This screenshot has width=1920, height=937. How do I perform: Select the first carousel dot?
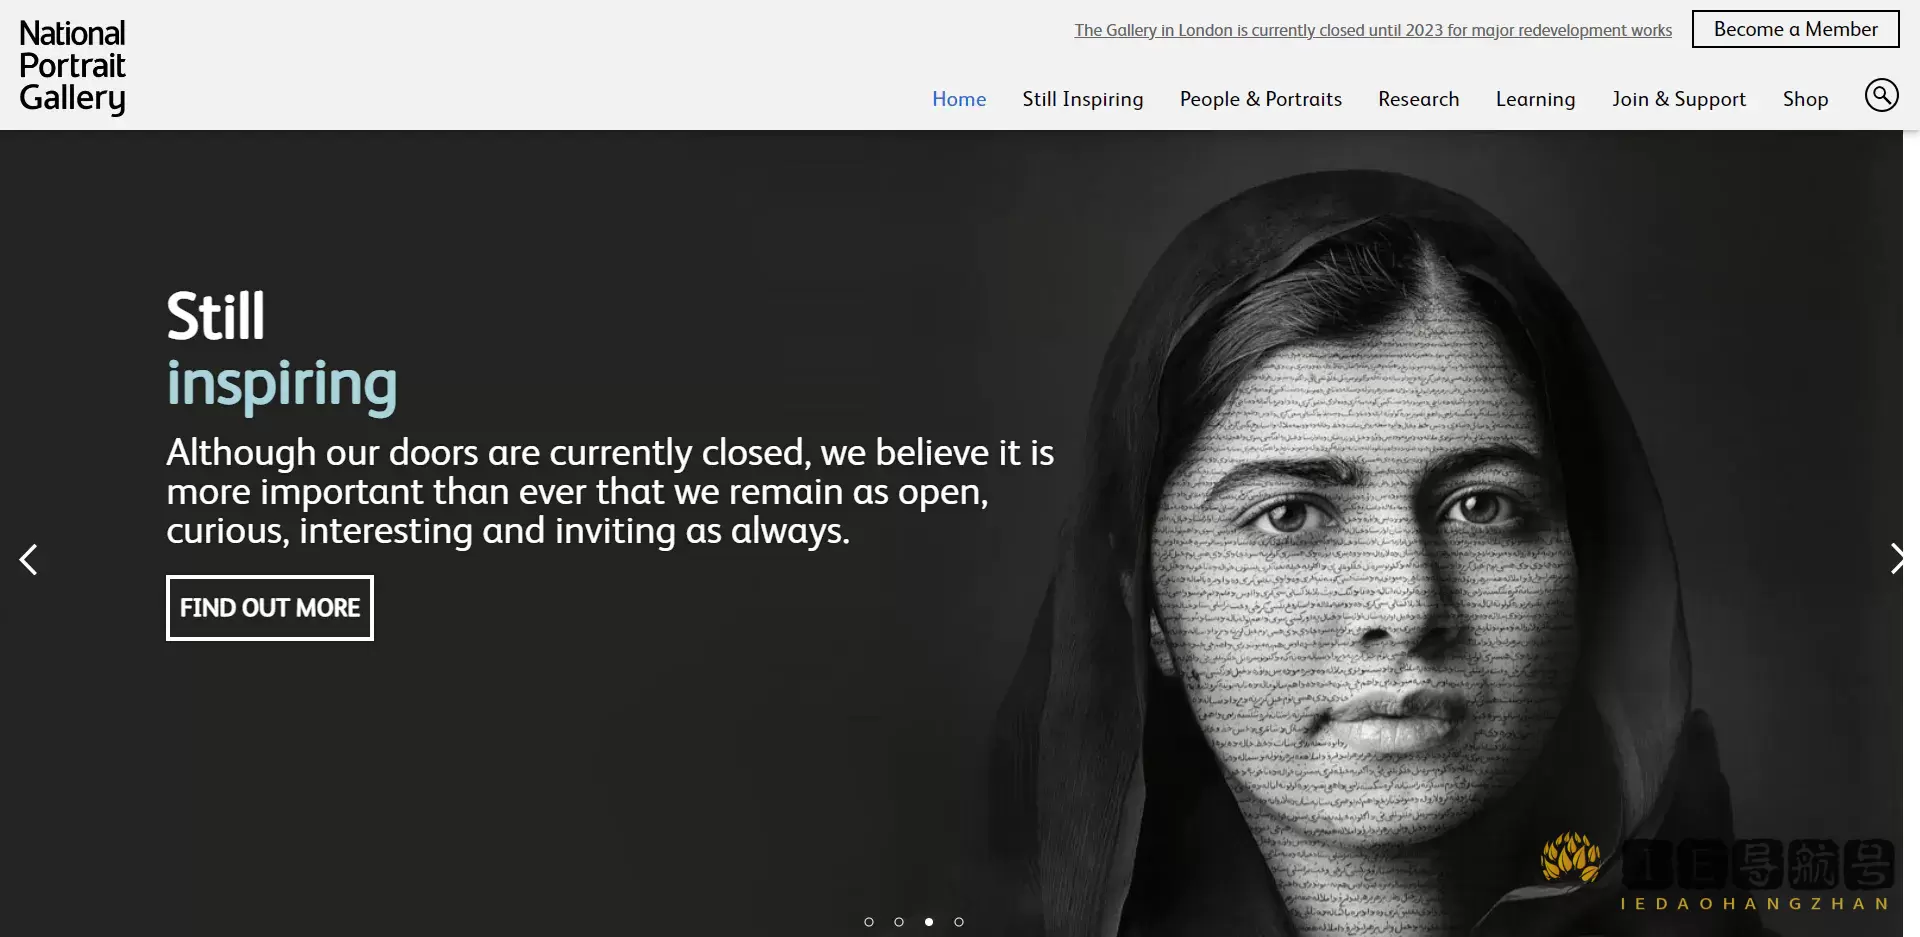pyautogui.click(x=869, y=922)
